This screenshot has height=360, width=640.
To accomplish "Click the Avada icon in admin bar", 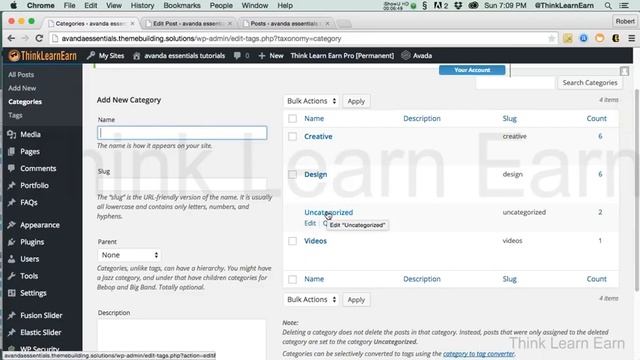I will pyautogui.click(x=405, y=56).
